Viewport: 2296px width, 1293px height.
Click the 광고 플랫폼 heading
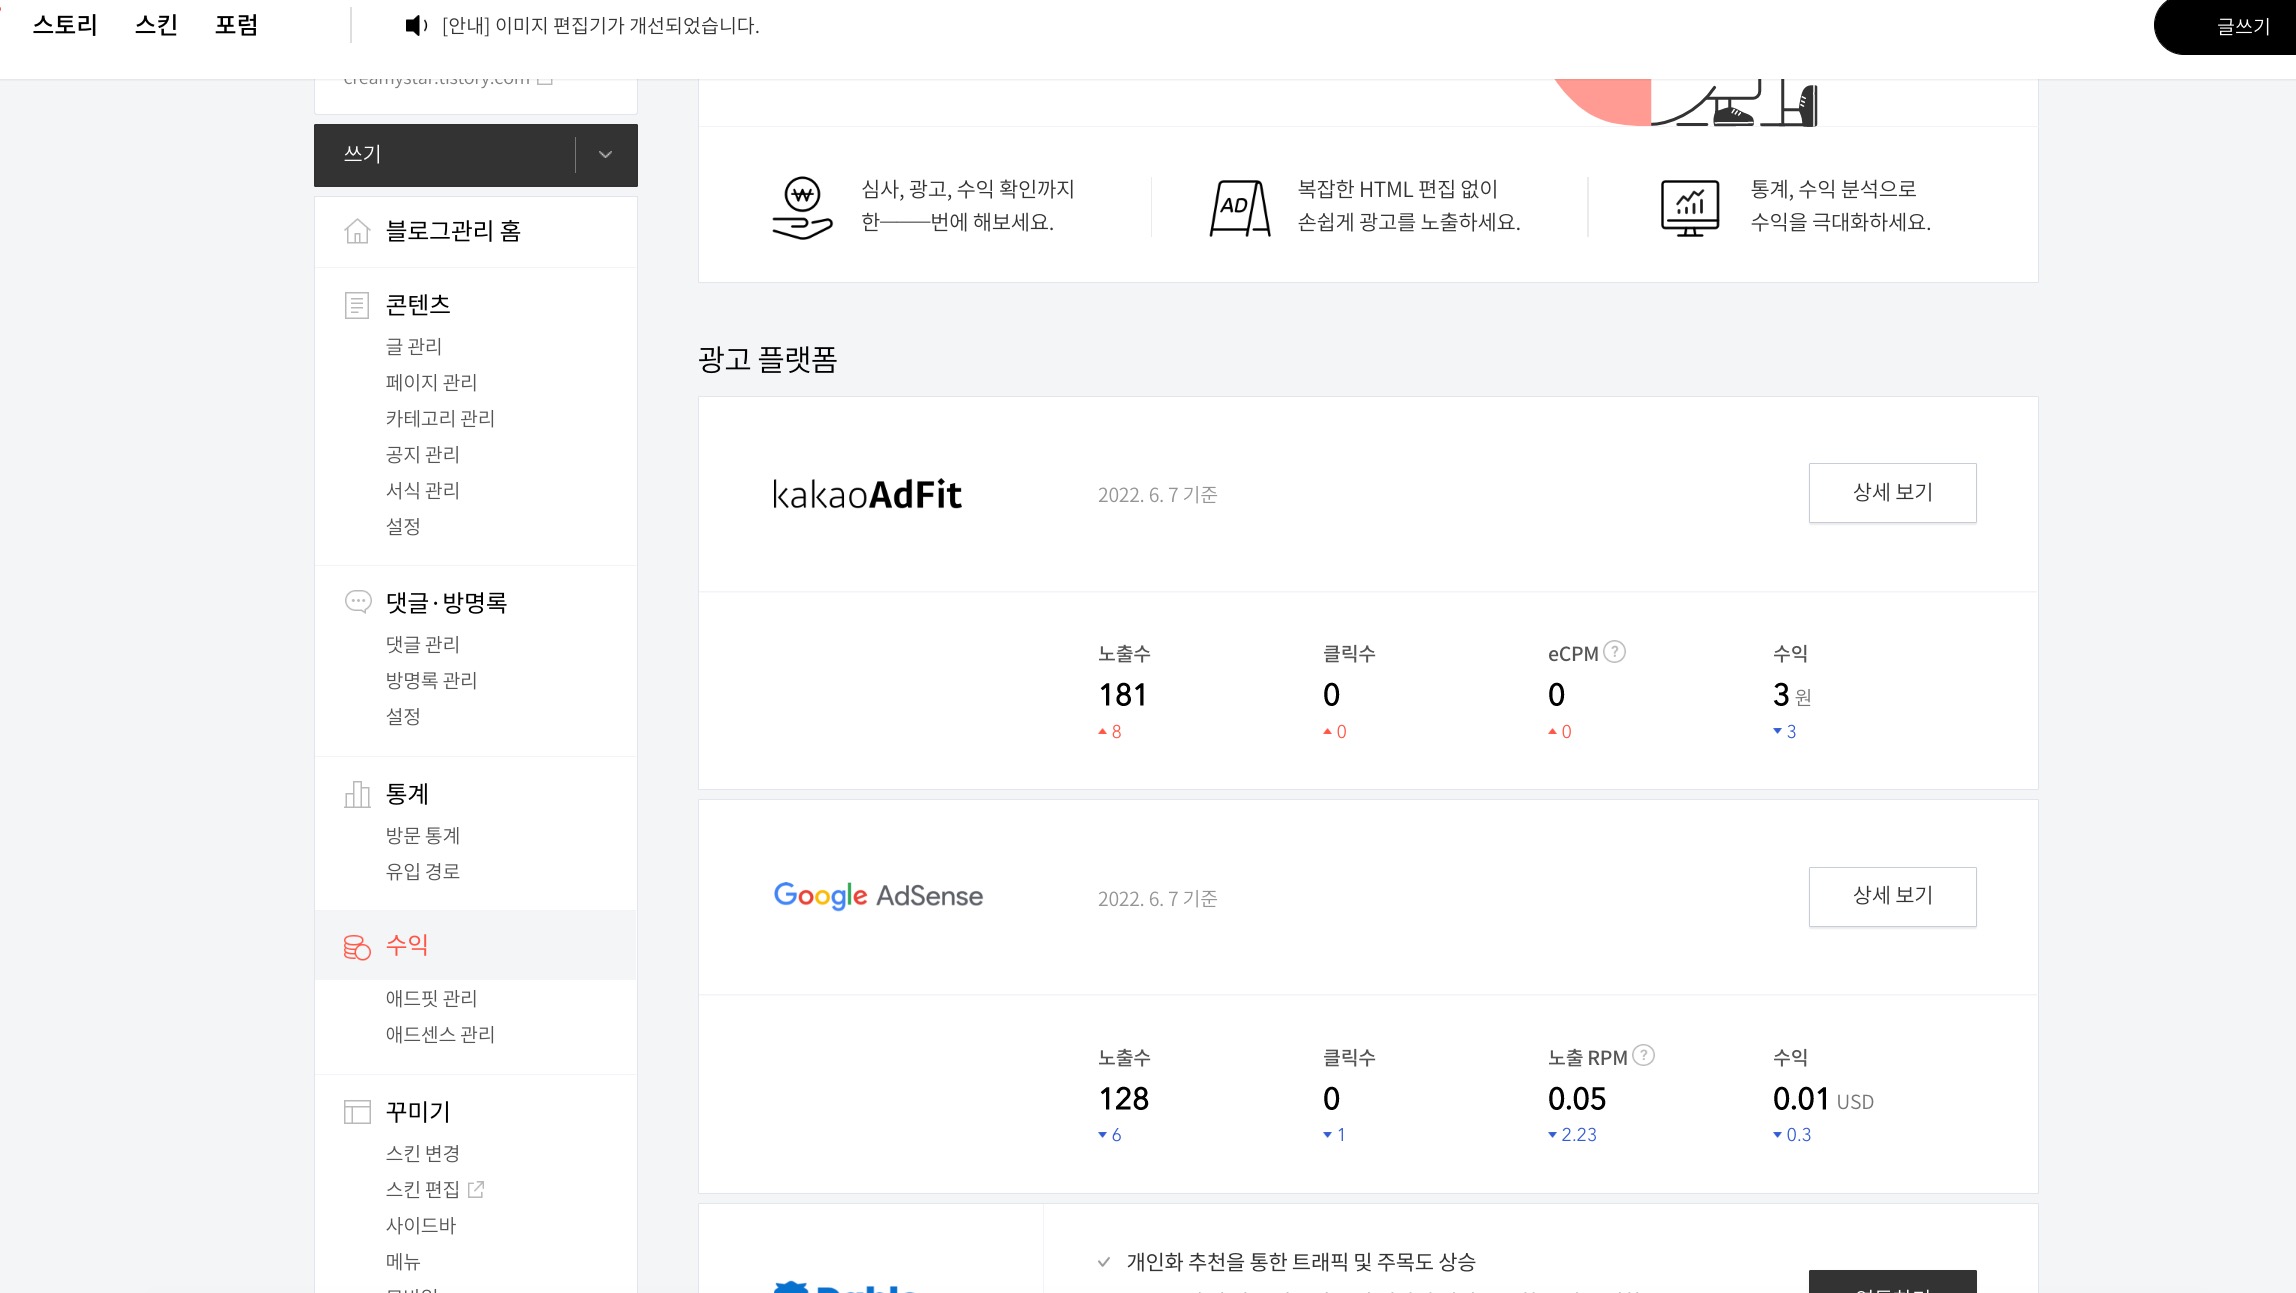[767, 359]
